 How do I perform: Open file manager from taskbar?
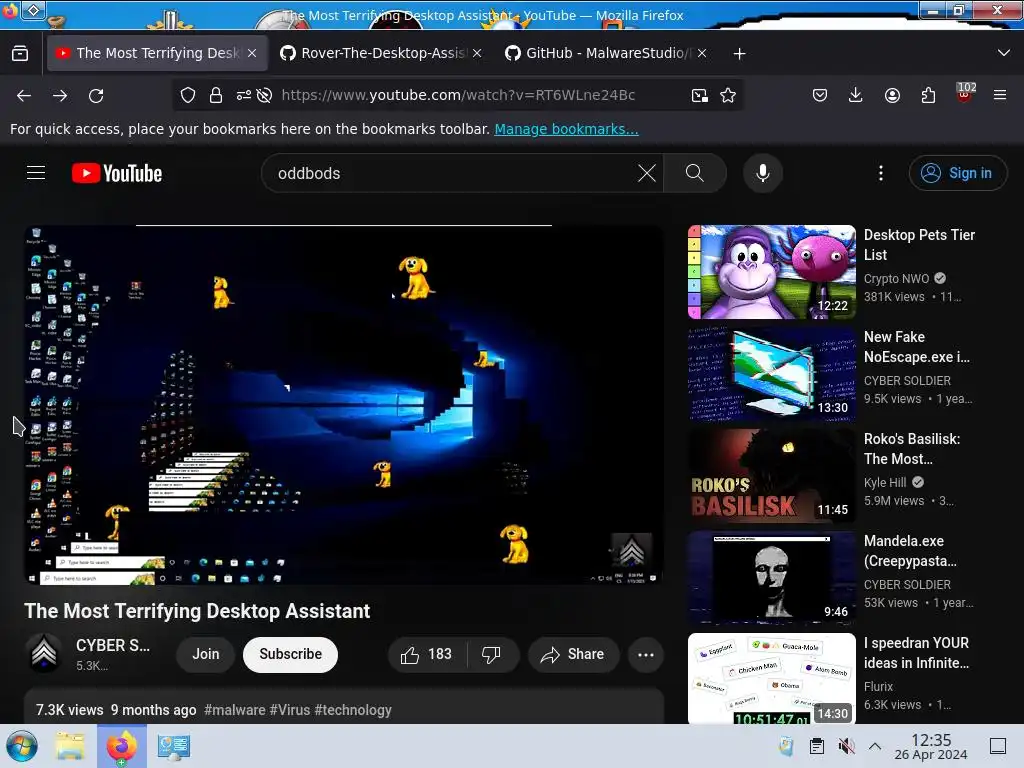tap(70, 746)
